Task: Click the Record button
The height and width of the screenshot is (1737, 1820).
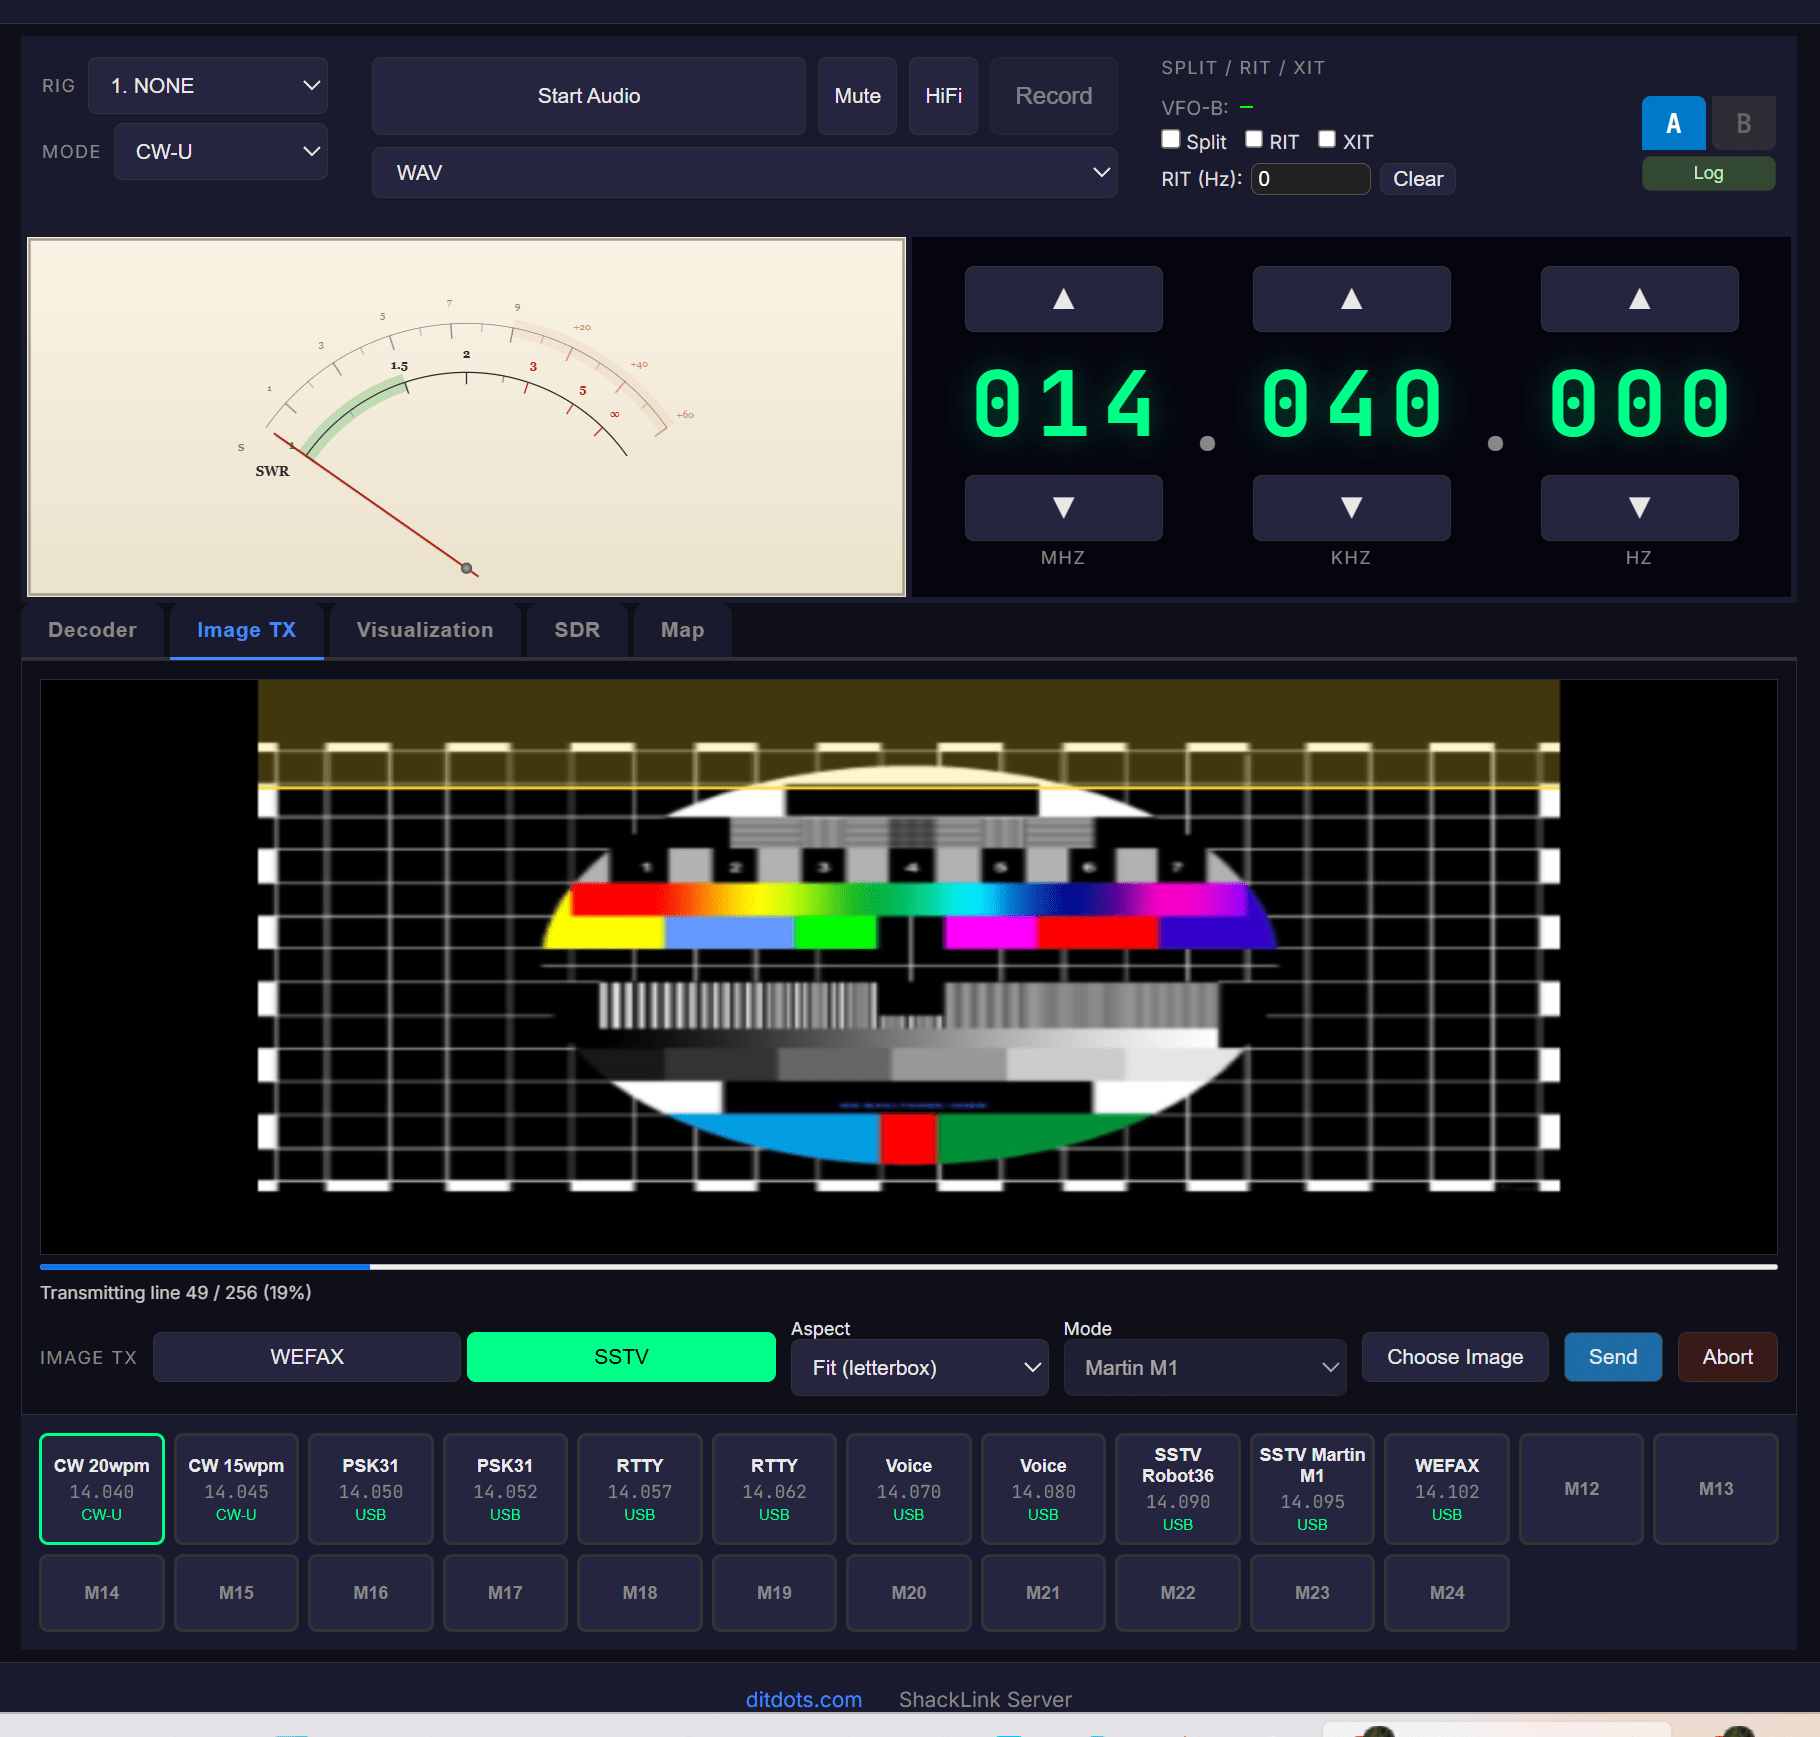Action: coord(1054,96)
